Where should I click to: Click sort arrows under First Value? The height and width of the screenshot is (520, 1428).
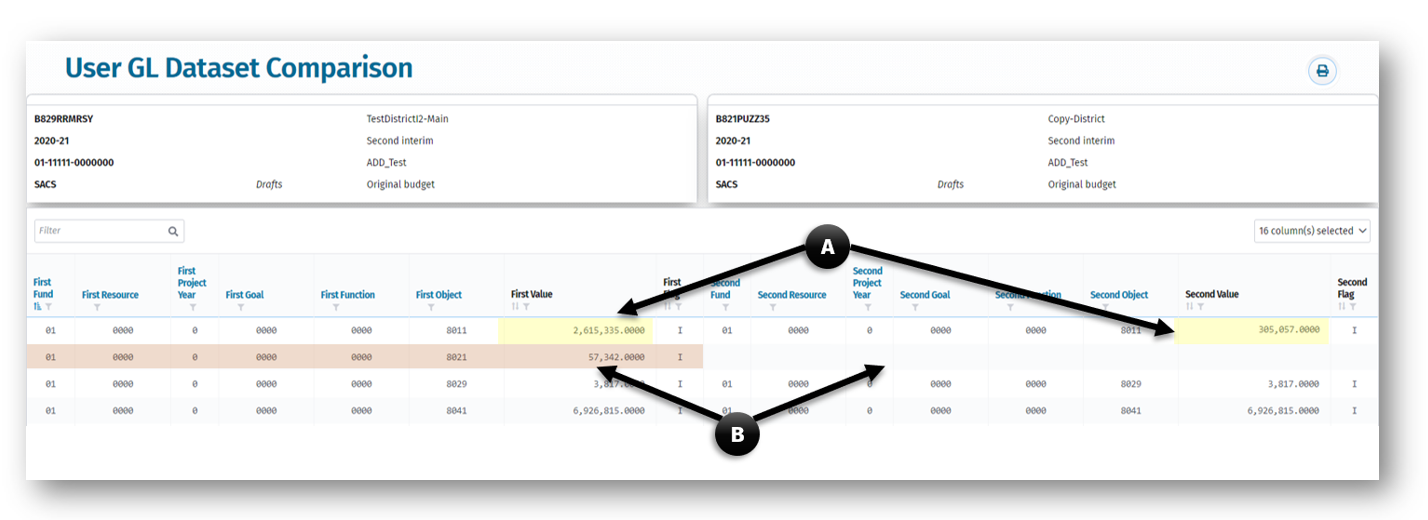click(516, 307)
